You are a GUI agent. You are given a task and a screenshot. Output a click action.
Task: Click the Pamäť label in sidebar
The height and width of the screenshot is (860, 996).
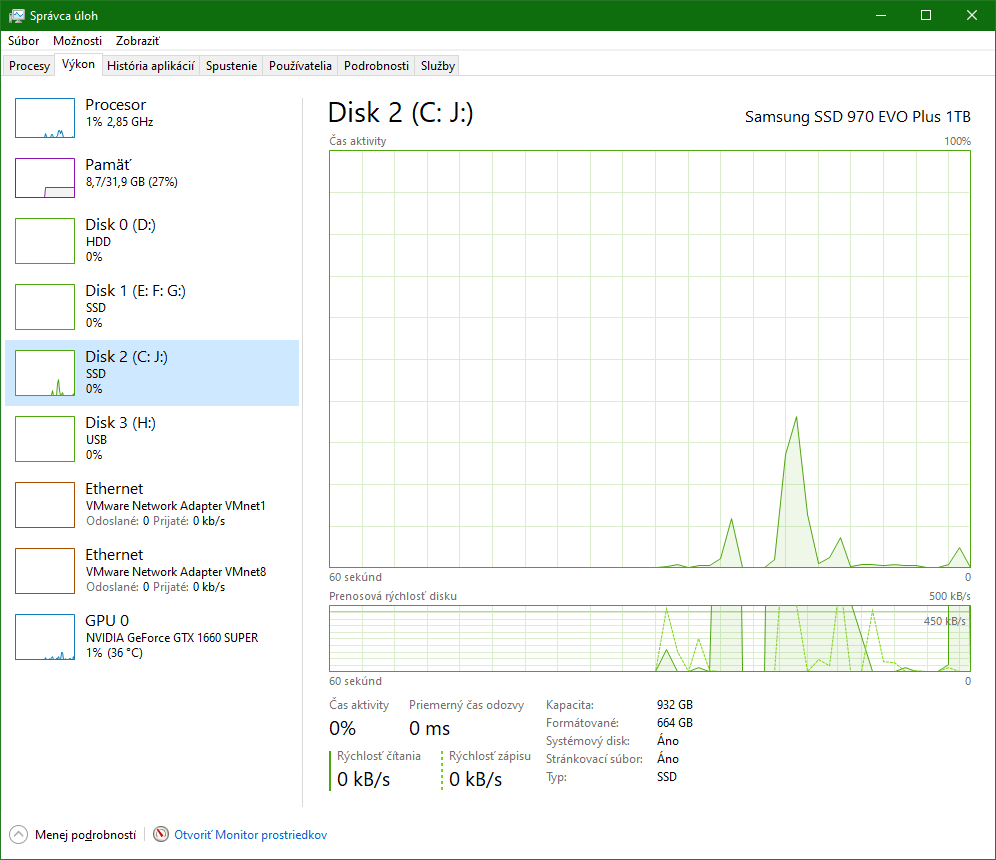[x=108, y=165]
